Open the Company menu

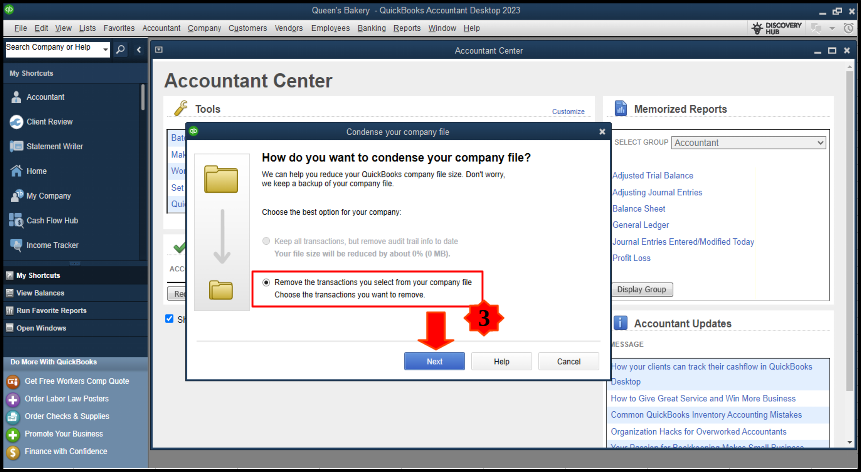[x=204, y=28]
